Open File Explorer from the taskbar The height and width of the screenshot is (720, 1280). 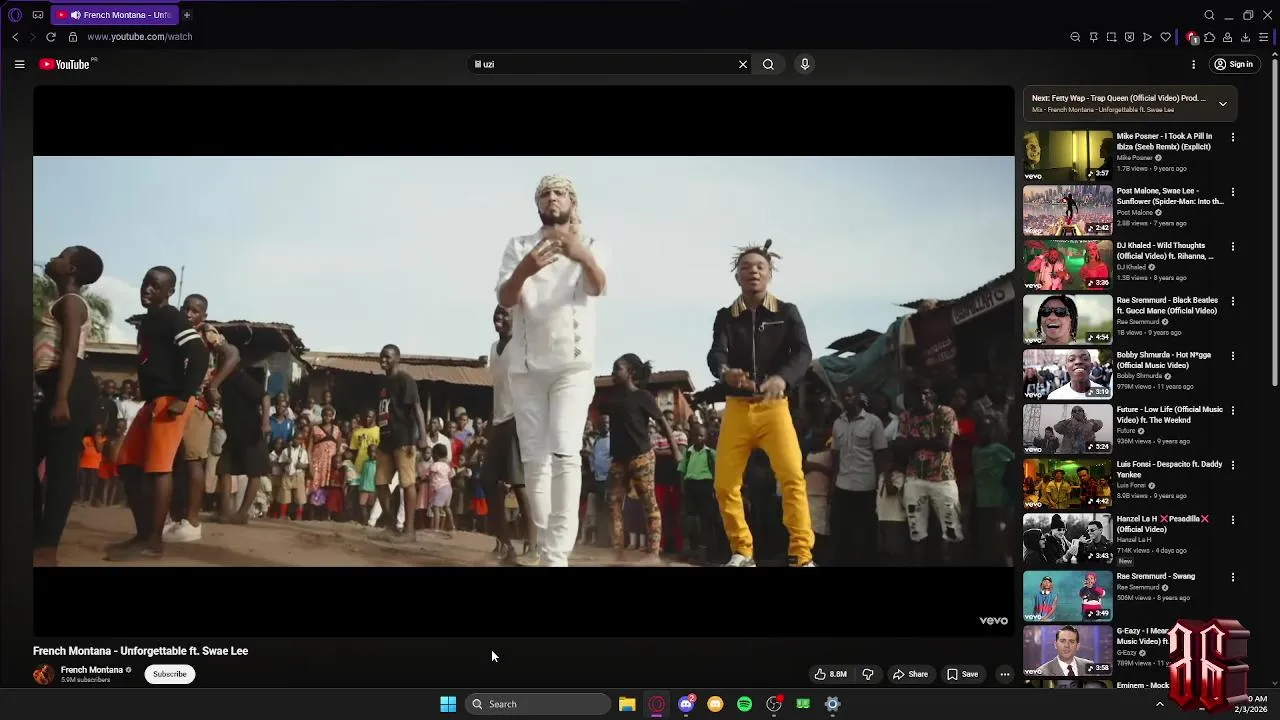tap(627, 704)
